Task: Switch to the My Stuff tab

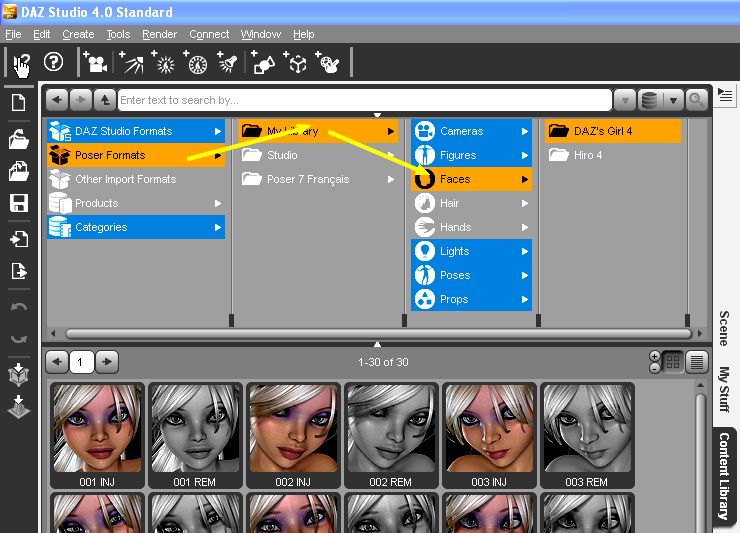Action: 724,389
